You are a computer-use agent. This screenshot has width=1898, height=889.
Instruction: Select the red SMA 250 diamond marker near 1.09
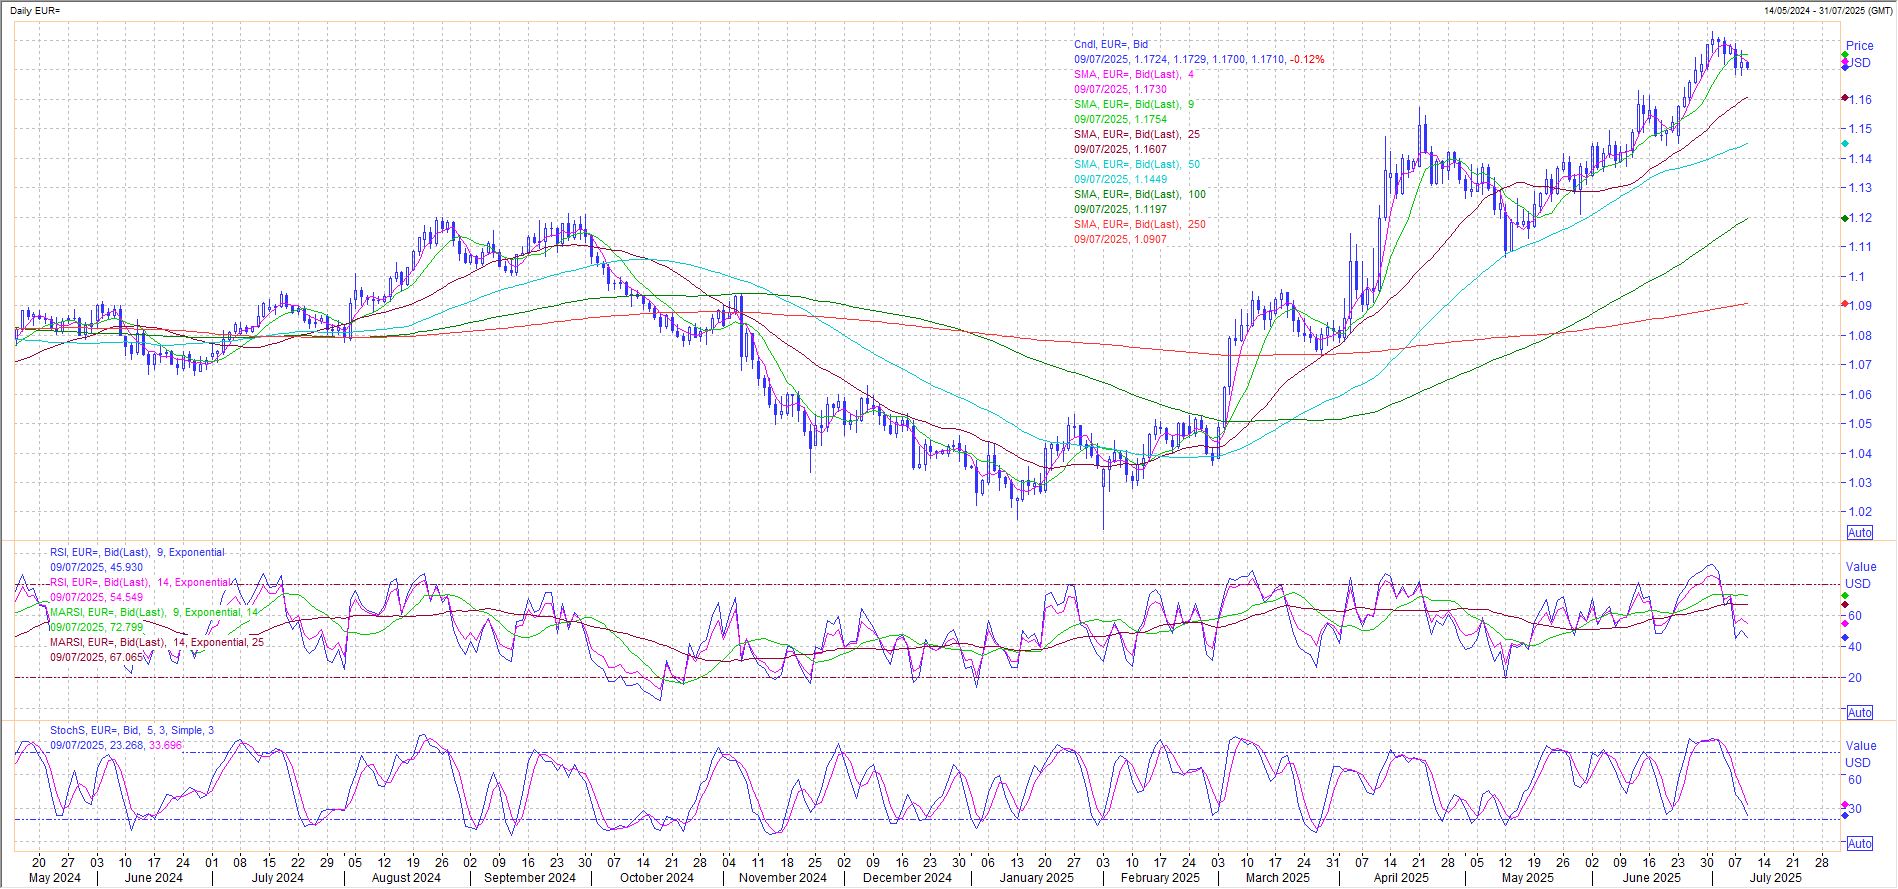pyautogui.click(x=1845, y=304)
